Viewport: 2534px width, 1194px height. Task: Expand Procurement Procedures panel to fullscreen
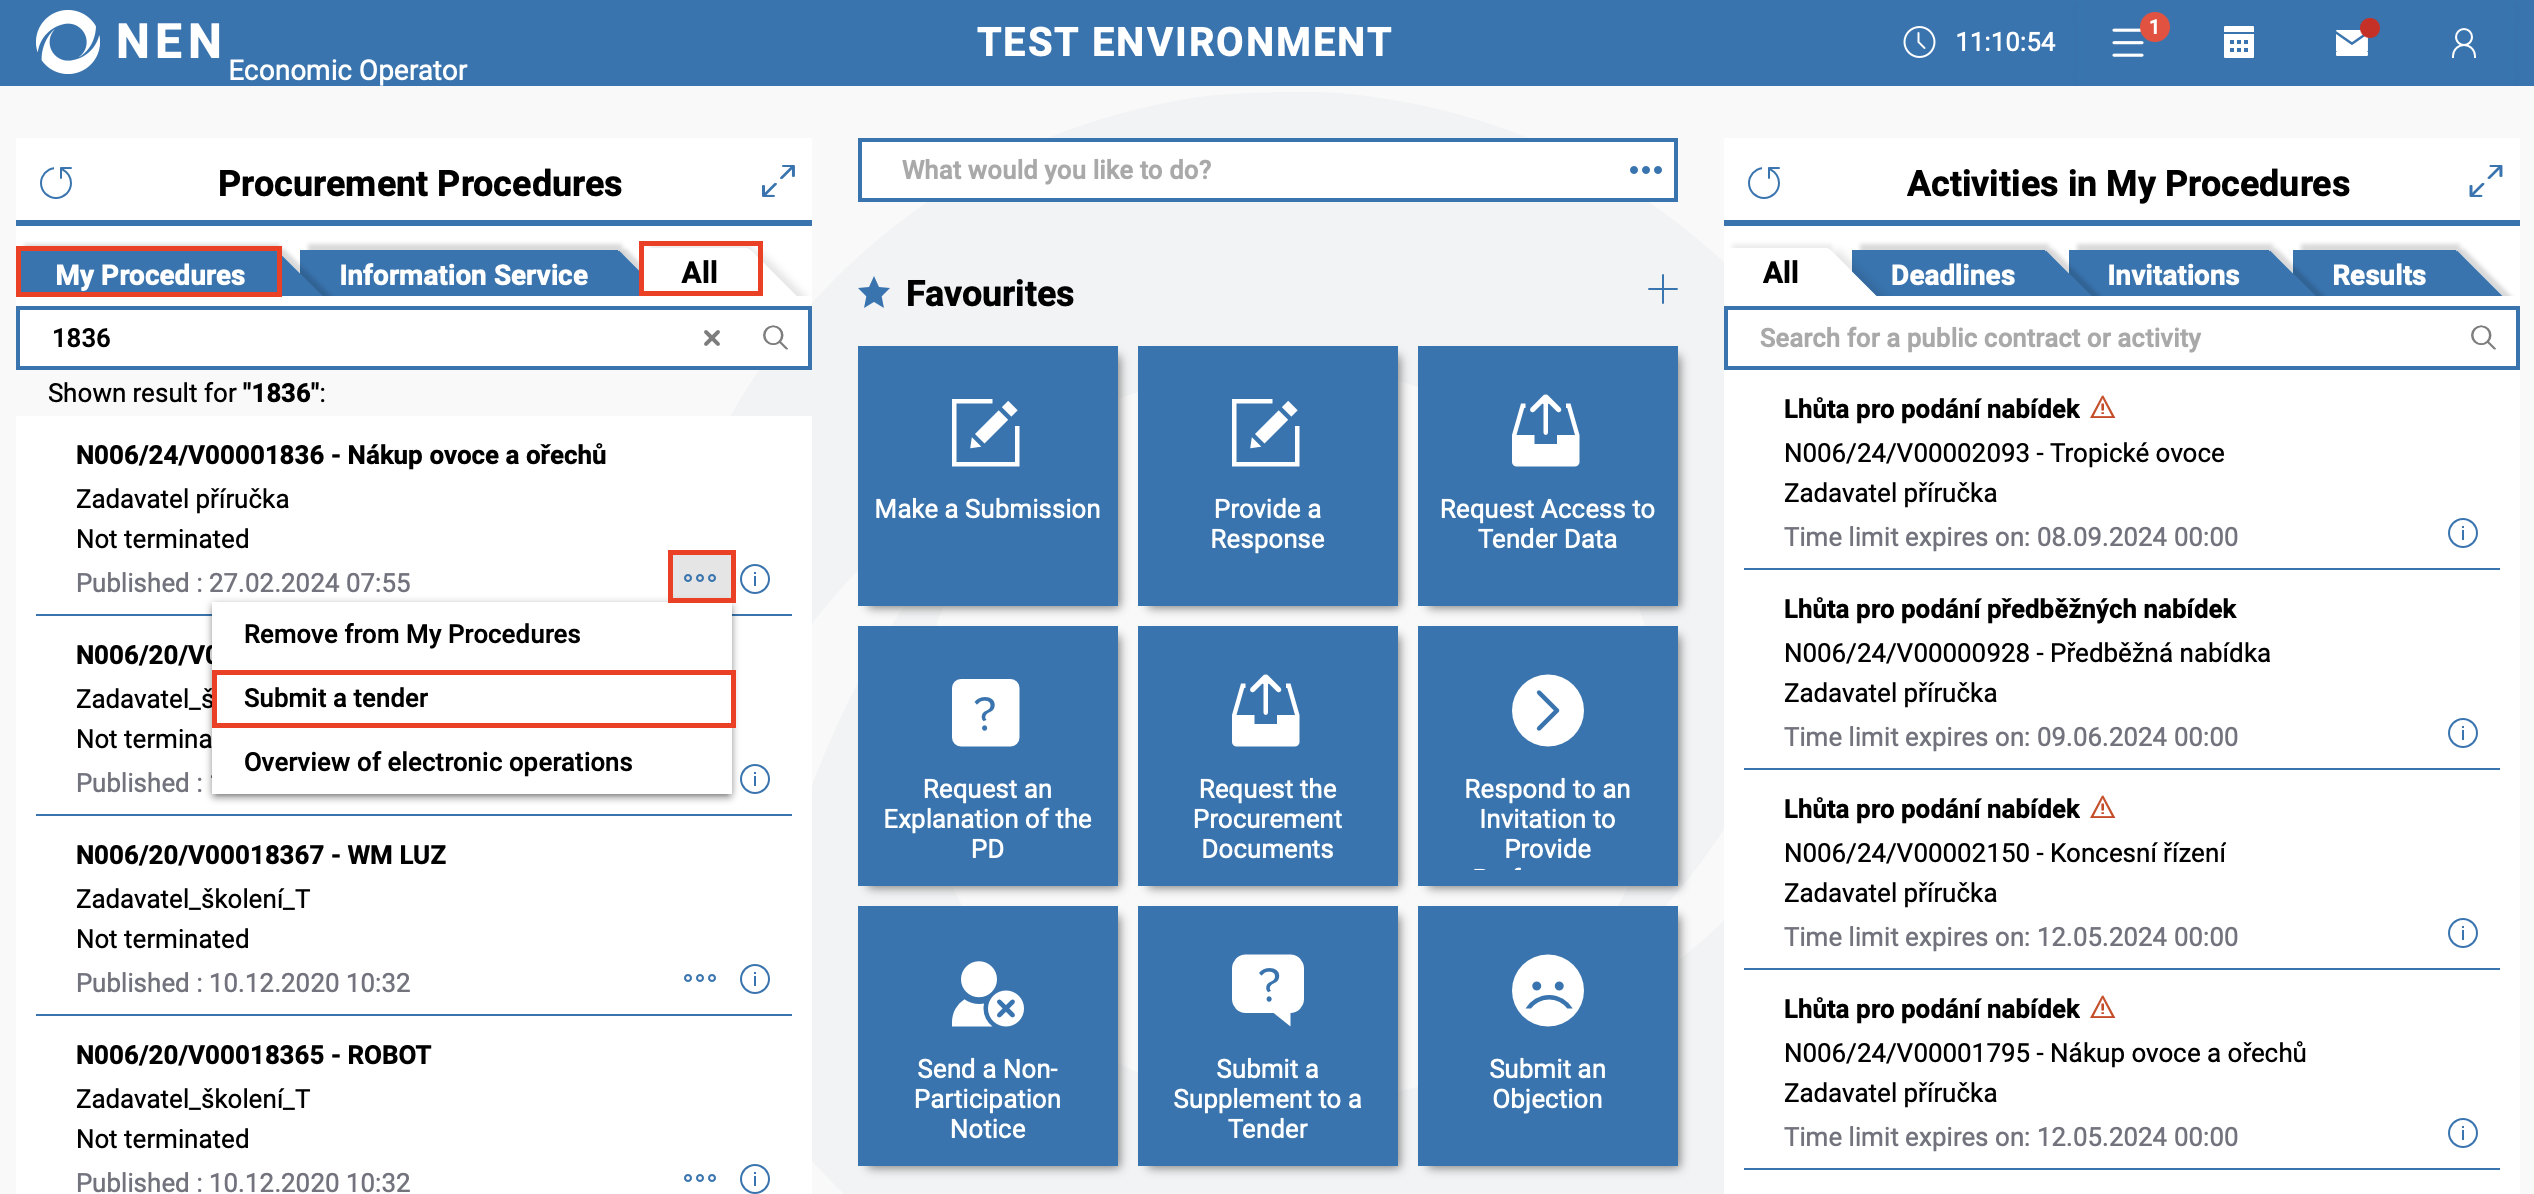pos(778,181)
